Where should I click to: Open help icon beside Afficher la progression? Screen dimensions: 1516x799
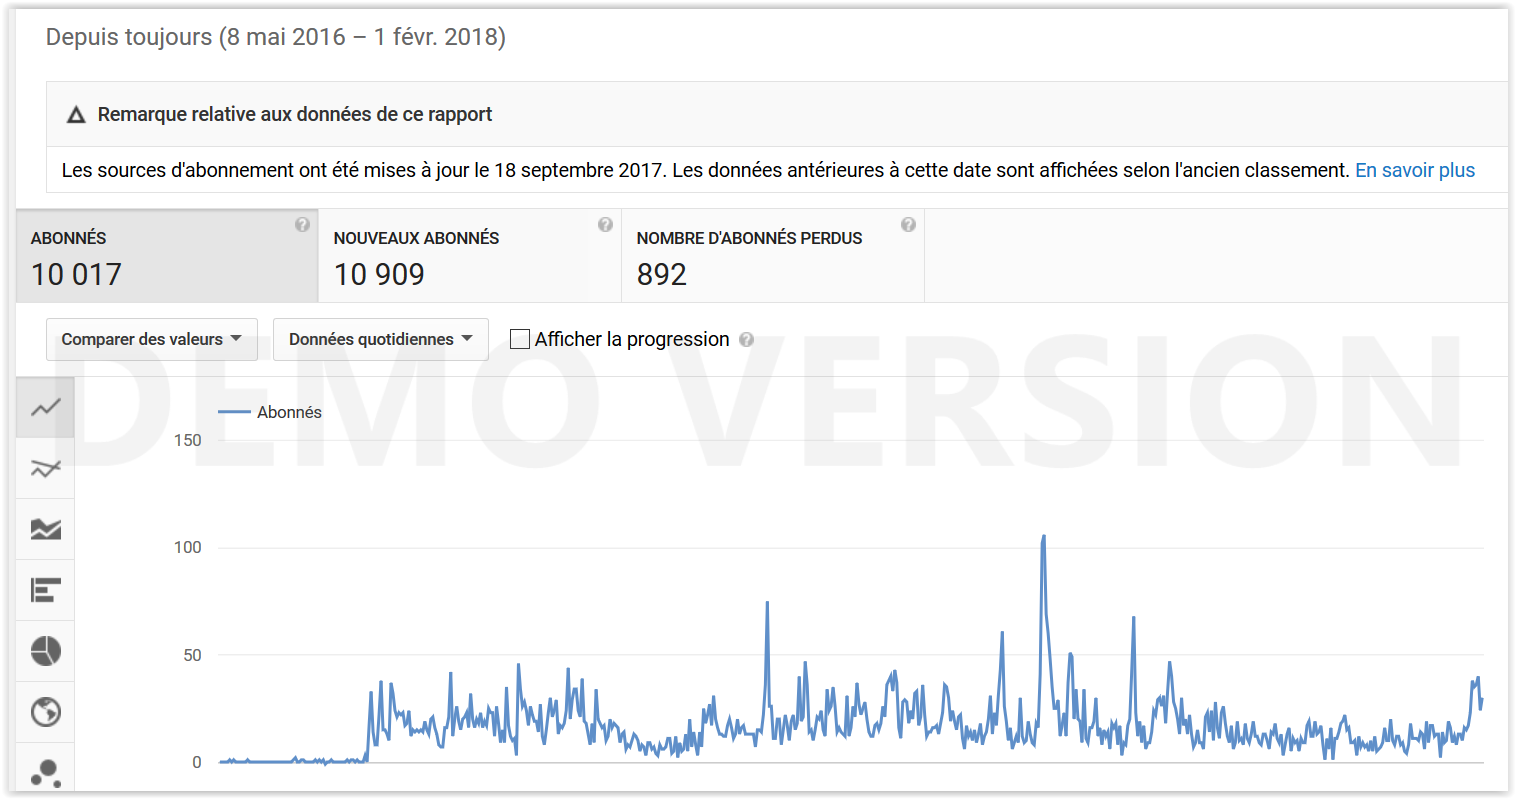[746, 340]
